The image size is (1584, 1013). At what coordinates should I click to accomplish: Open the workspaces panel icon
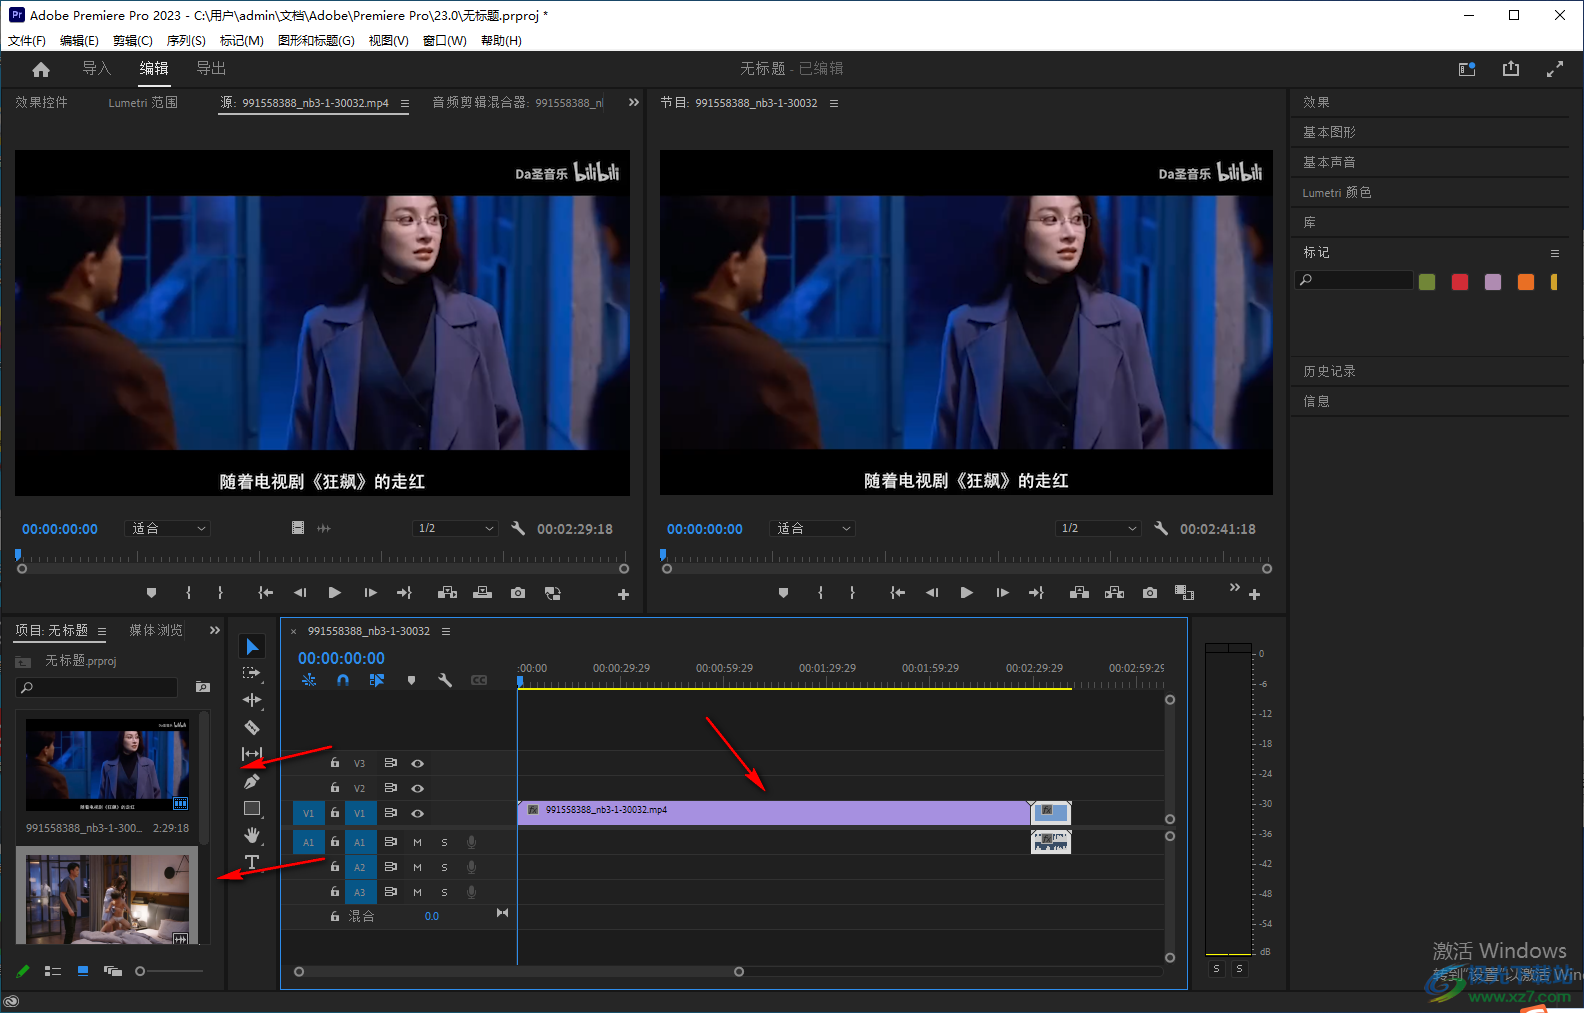pyautogui.click(x=1467, y=69)
